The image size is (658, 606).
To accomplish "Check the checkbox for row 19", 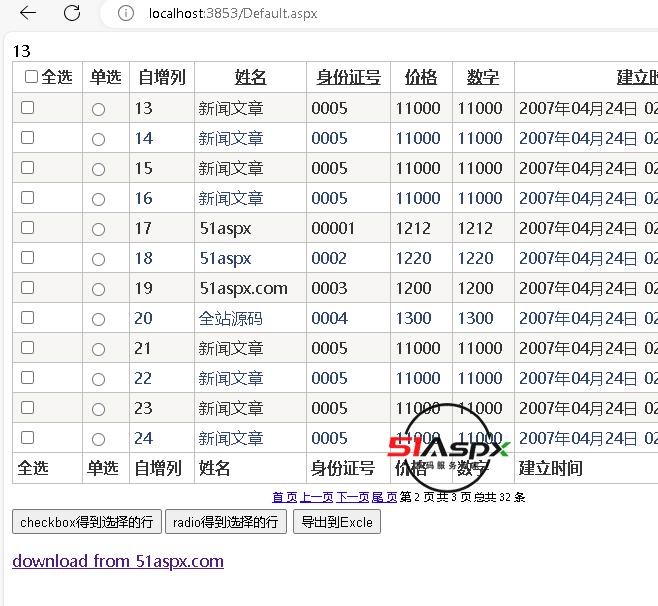I will (28, 287).
